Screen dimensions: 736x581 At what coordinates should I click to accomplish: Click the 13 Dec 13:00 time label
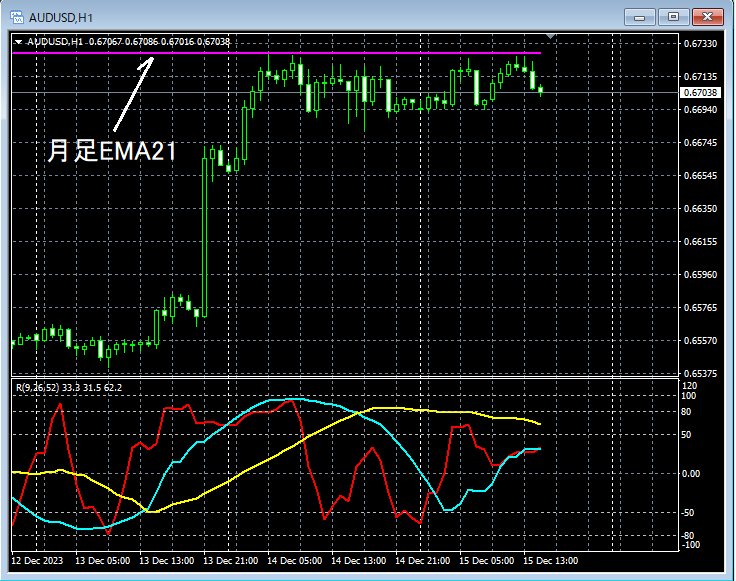coord(167,560)
